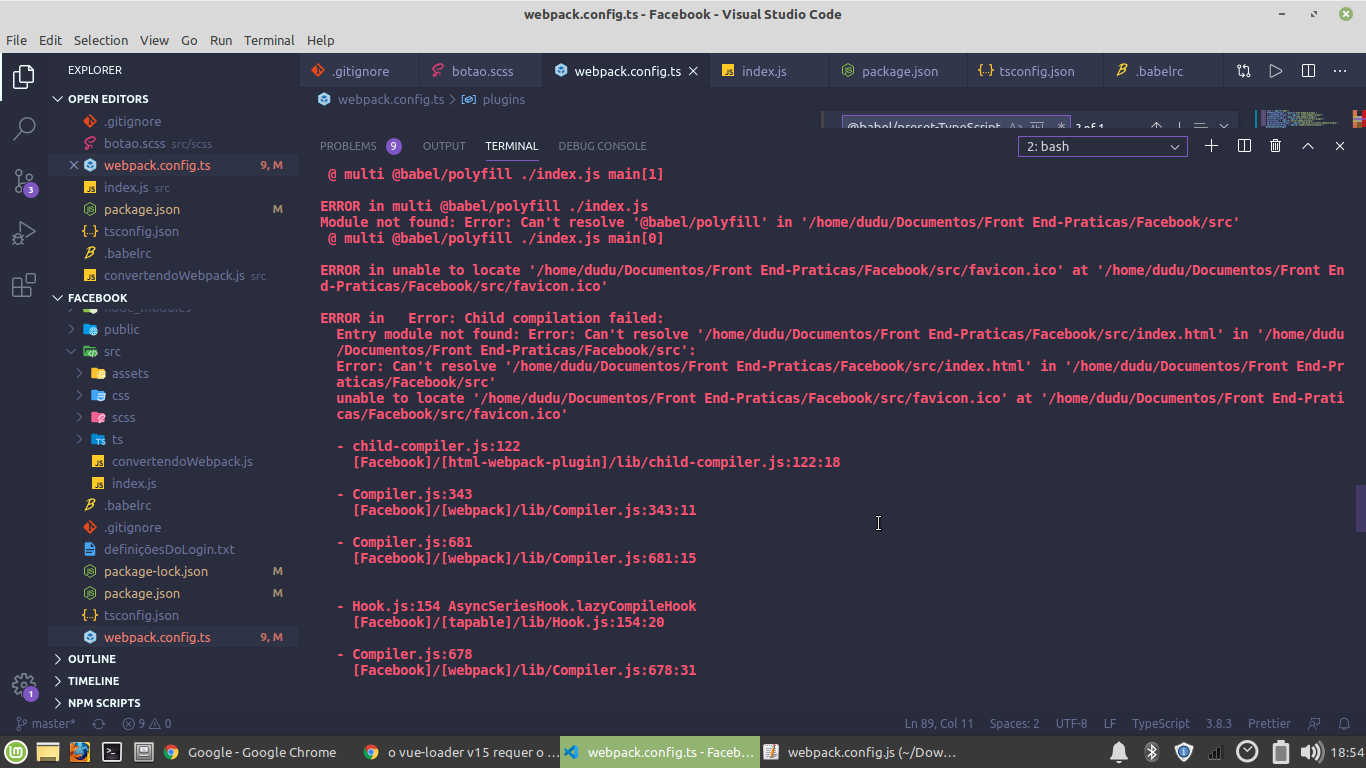Synchronize changes via status bar sync icon
The height and width of the screenshot is (768, 1366).
coord(98,723)
